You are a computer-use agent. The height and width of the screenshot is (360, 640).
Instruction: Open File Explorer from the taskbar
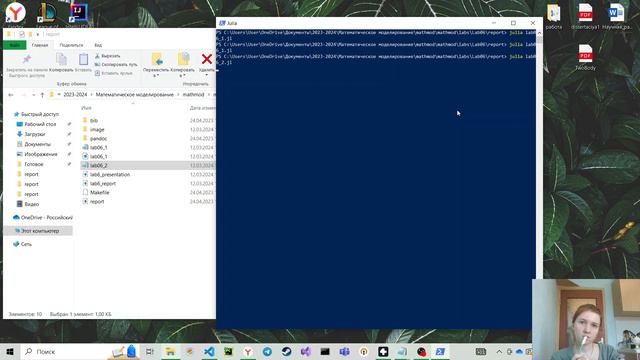point(170,351)
